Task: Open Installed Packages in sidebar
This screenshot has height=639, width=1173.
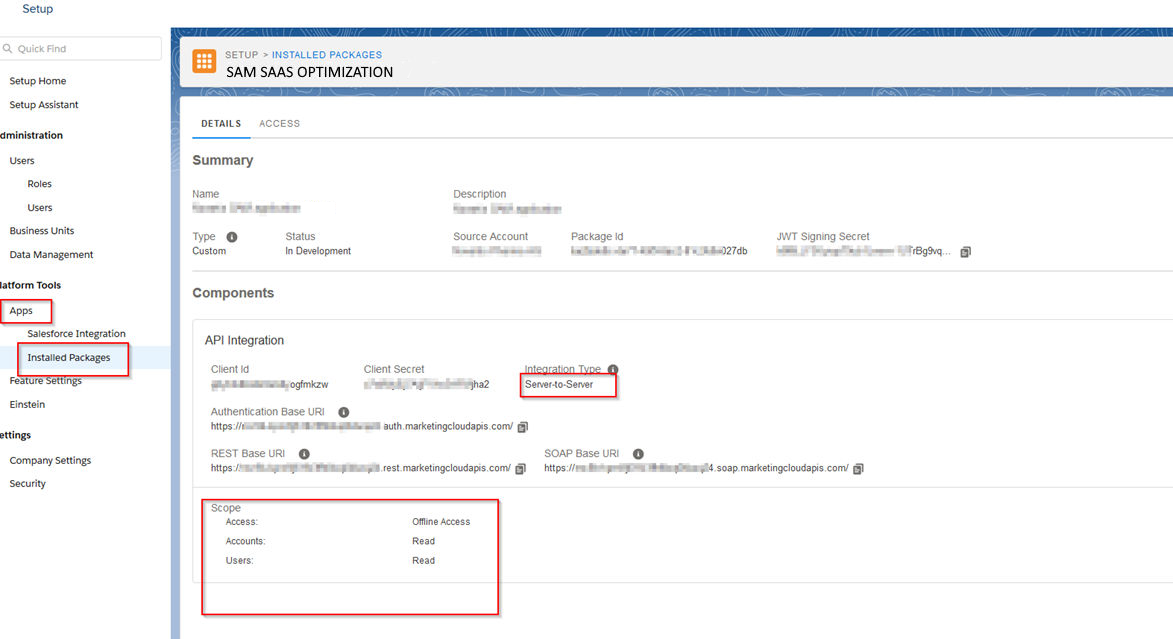Action: point(69,358)
